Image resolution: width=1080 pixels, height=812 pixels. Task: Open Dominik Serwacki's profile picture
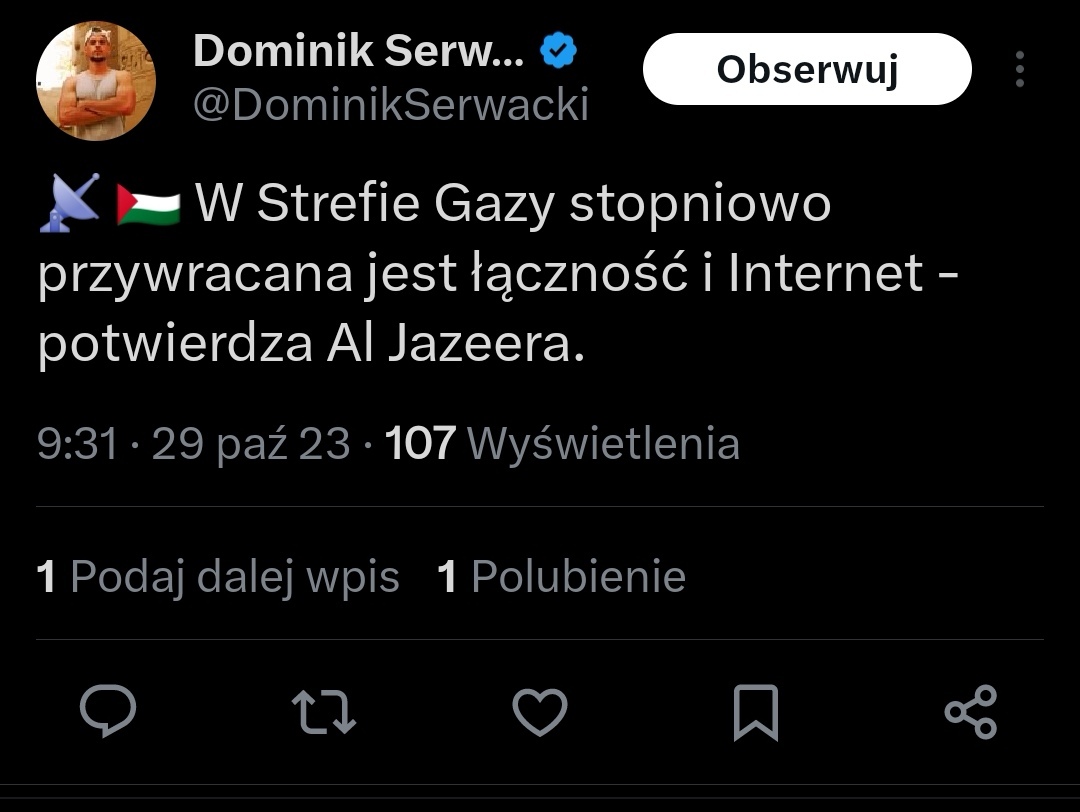coord(96,81)
